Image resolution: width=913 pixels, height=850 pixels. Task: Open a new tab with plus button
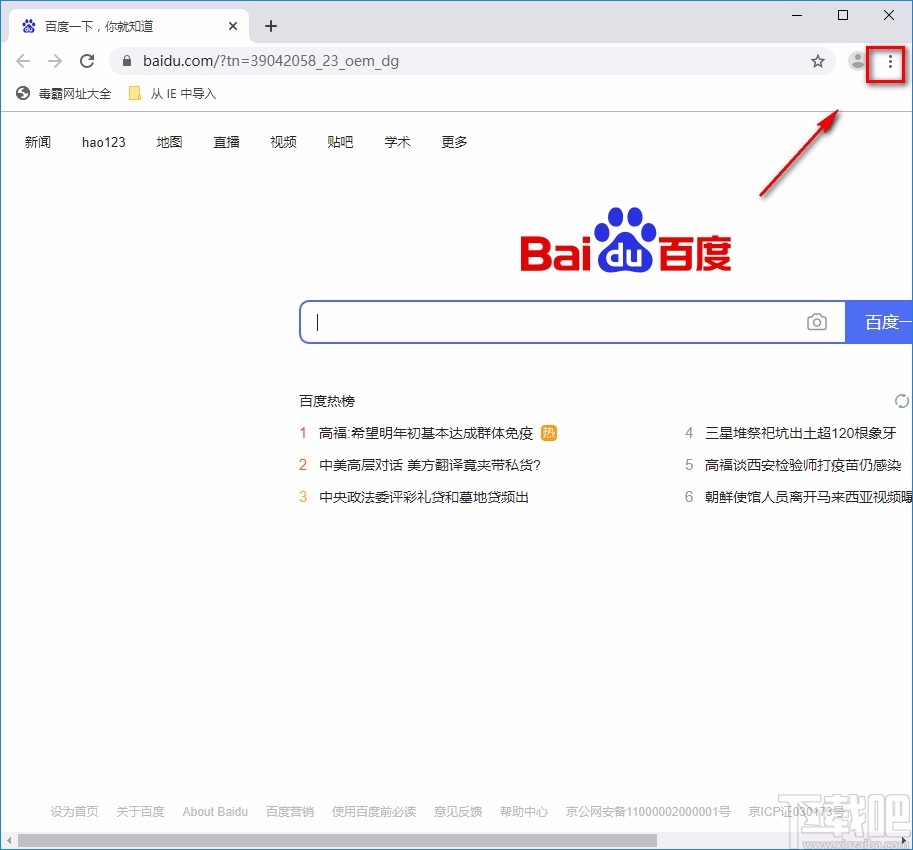click(x=270, y=26)
